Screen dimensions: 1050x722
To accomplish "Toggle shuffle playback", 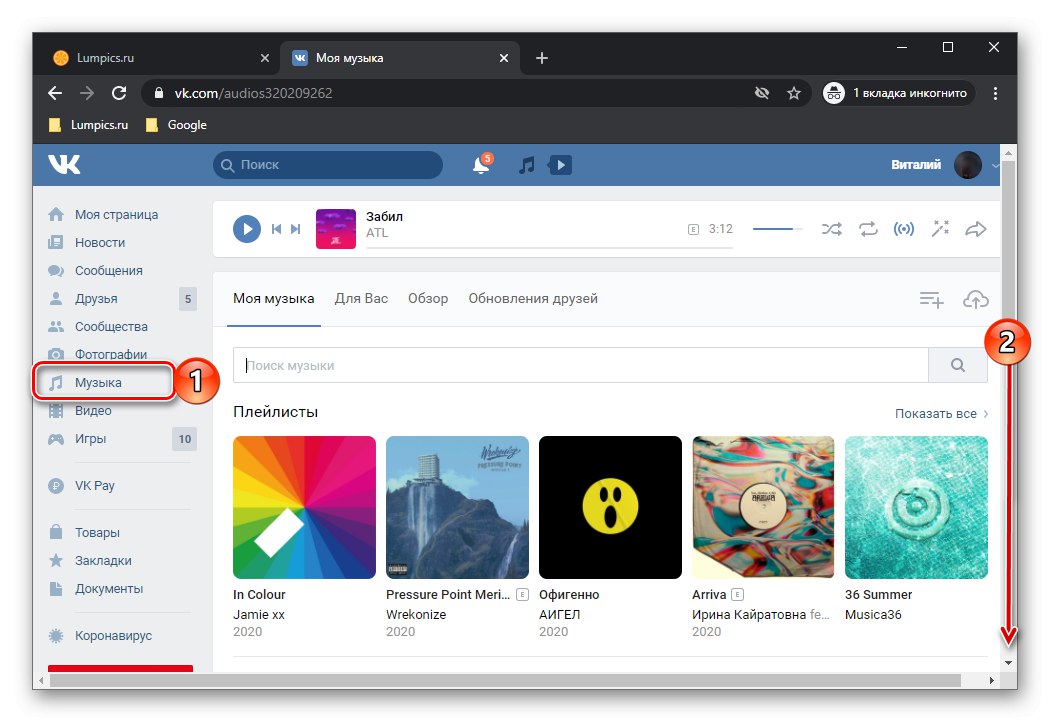I will pyautogui.click(x=832, y=229).
